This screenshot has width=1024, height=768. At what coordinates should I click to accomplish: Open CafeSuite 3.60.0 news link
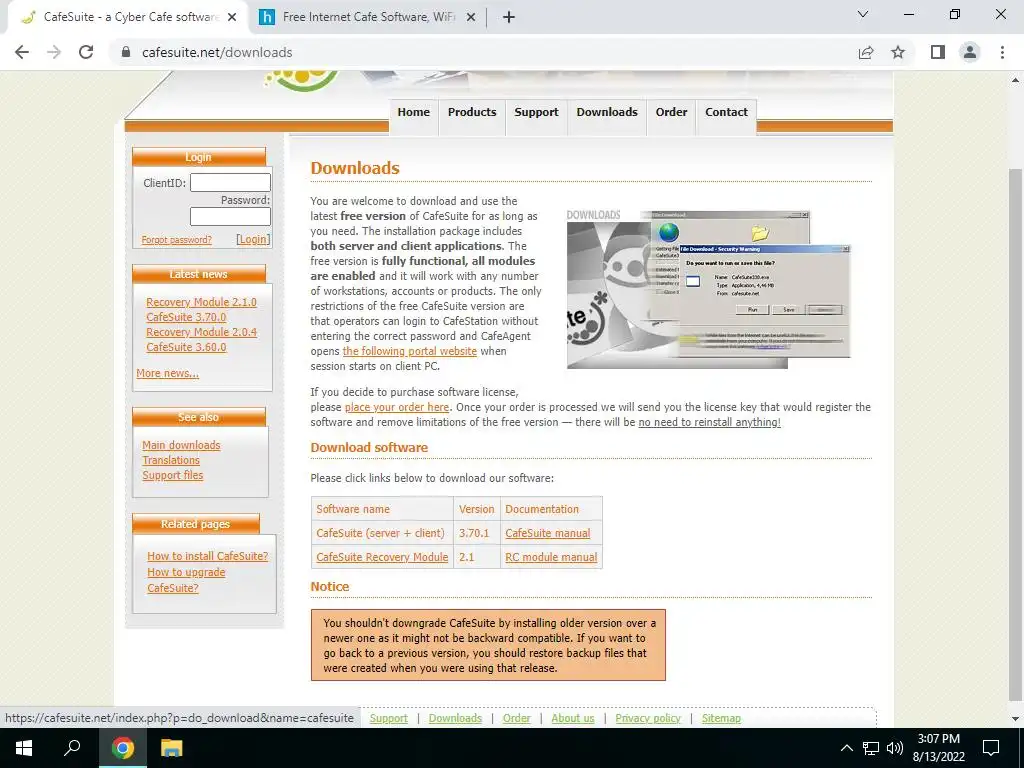[x=186, y=347]
